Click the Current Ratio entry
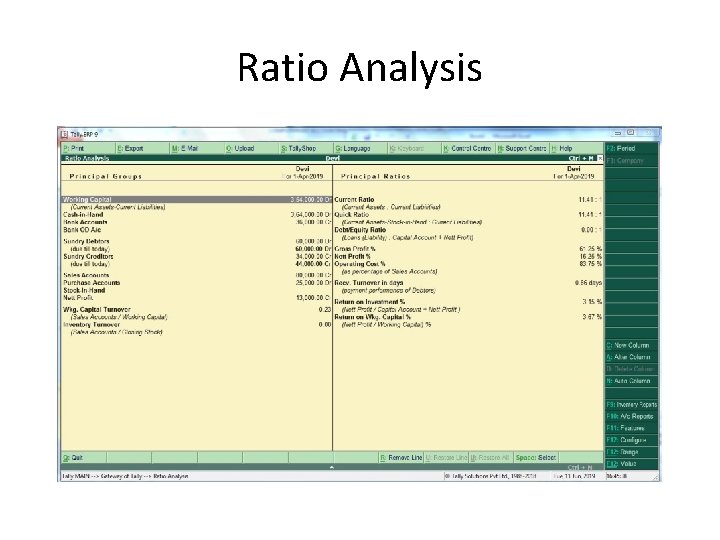 point(468,200)
